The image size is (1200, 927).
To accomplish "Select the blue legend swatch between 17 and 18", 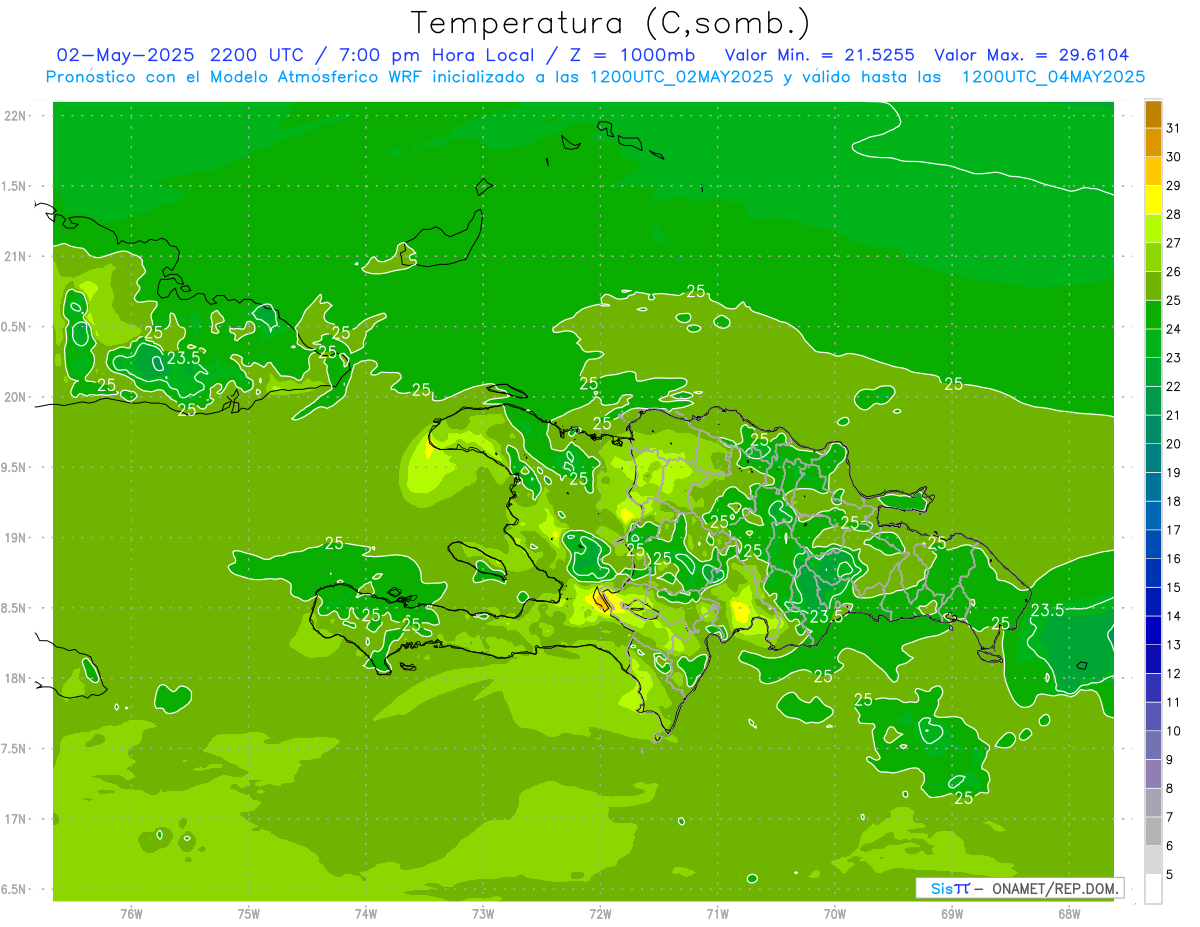I will tap(1153, 515).
